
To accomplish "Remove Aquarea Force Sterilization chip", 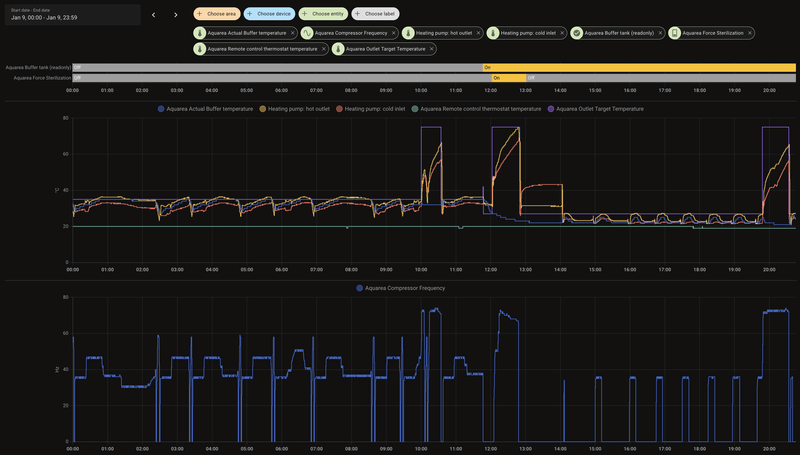I will [x=749, y=33].
